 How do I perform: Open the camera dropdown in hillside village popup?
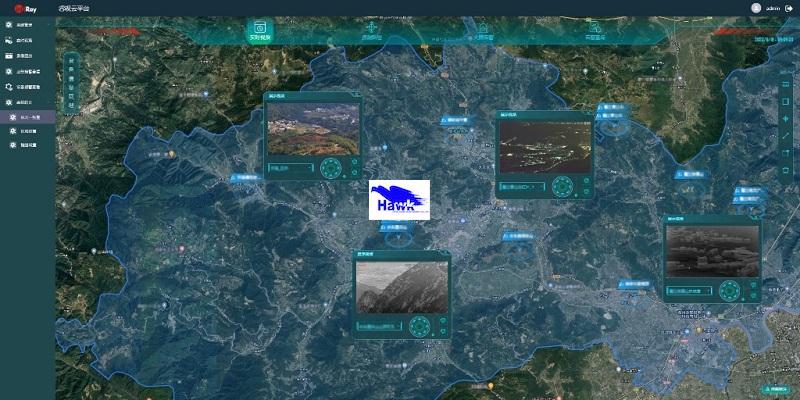pos(291,168)
